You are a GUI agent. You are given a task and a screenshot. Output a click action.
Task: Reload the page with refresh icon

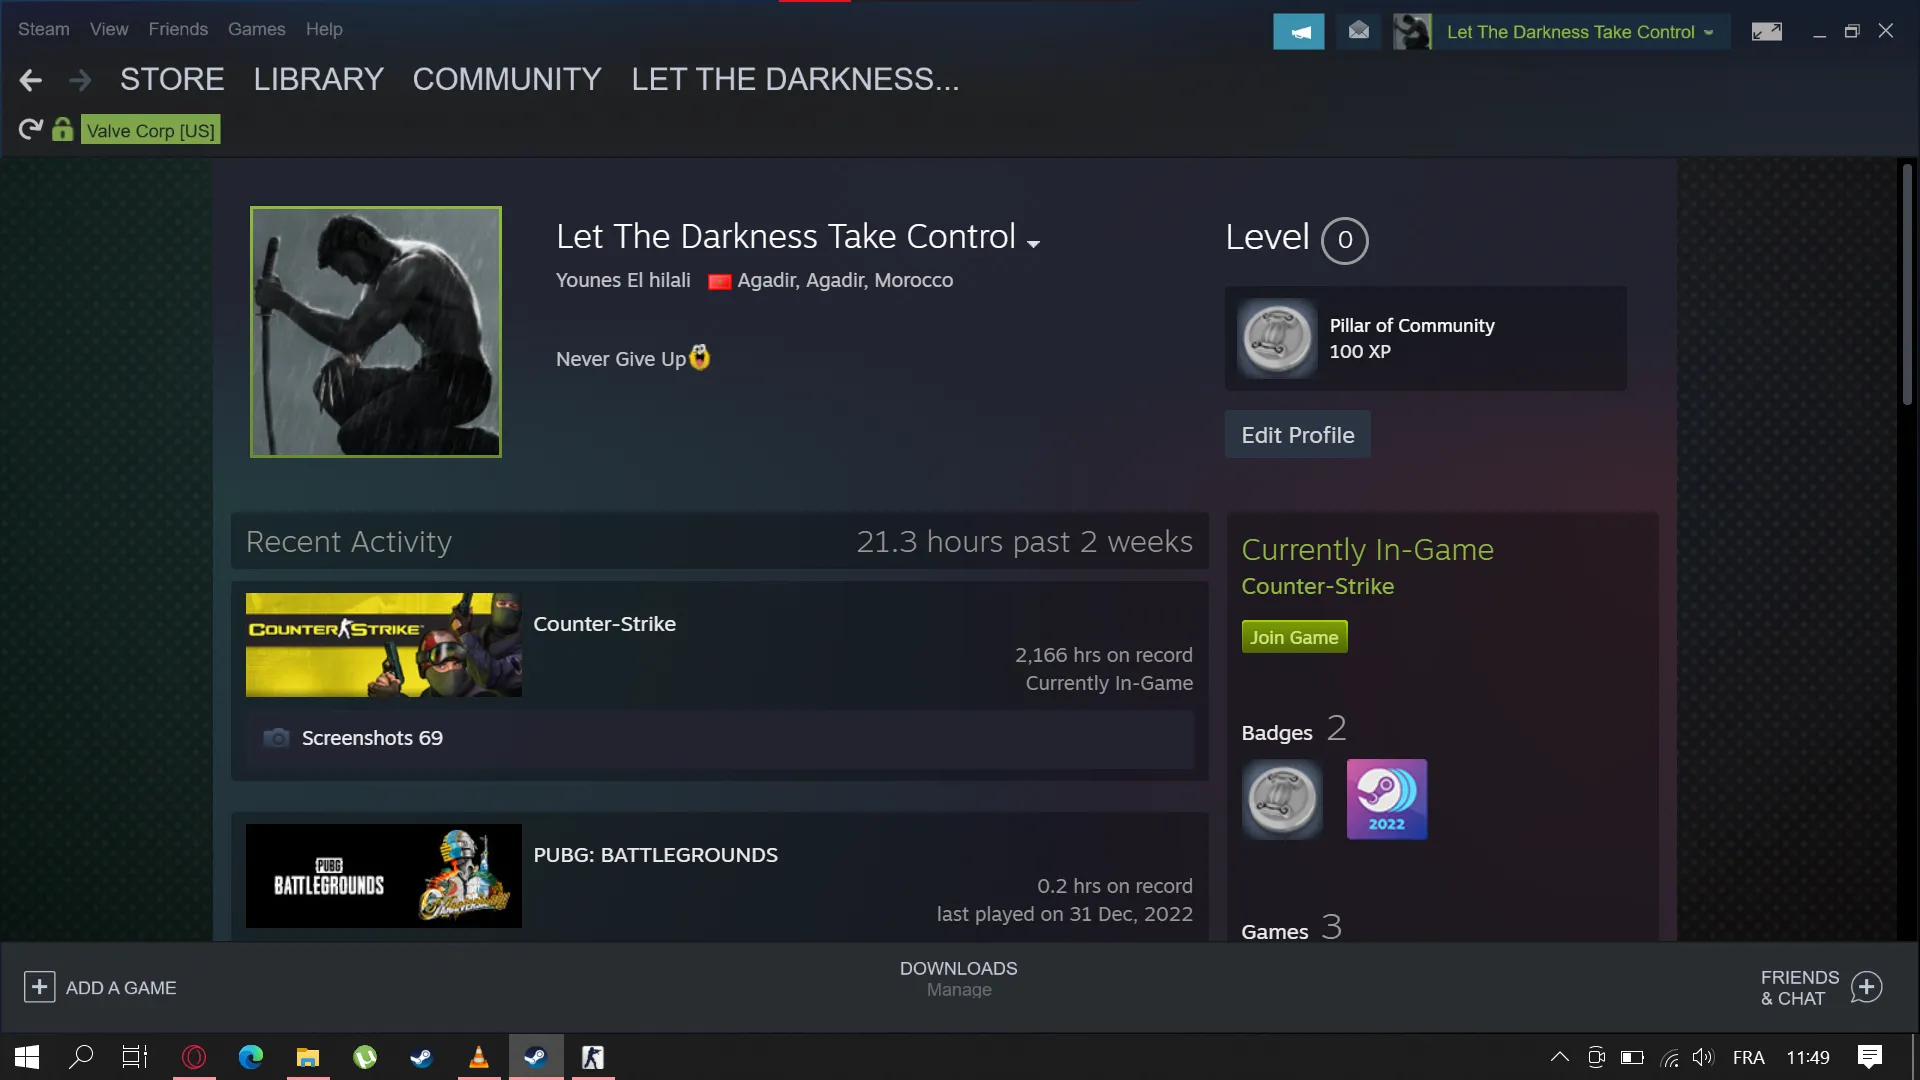pos(31,130)
